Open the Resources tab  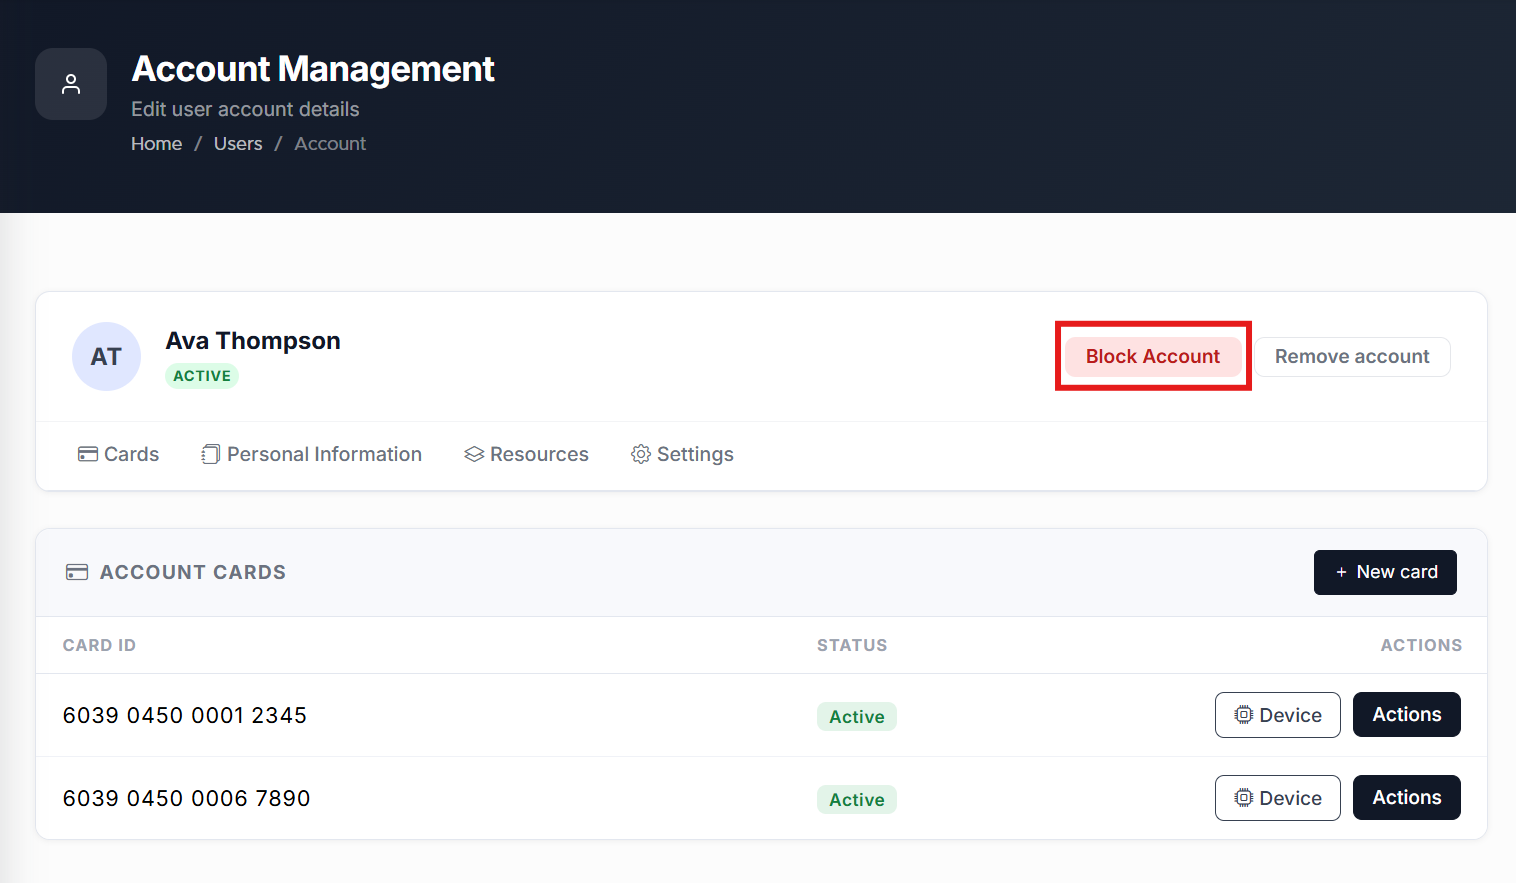[526, 454]
